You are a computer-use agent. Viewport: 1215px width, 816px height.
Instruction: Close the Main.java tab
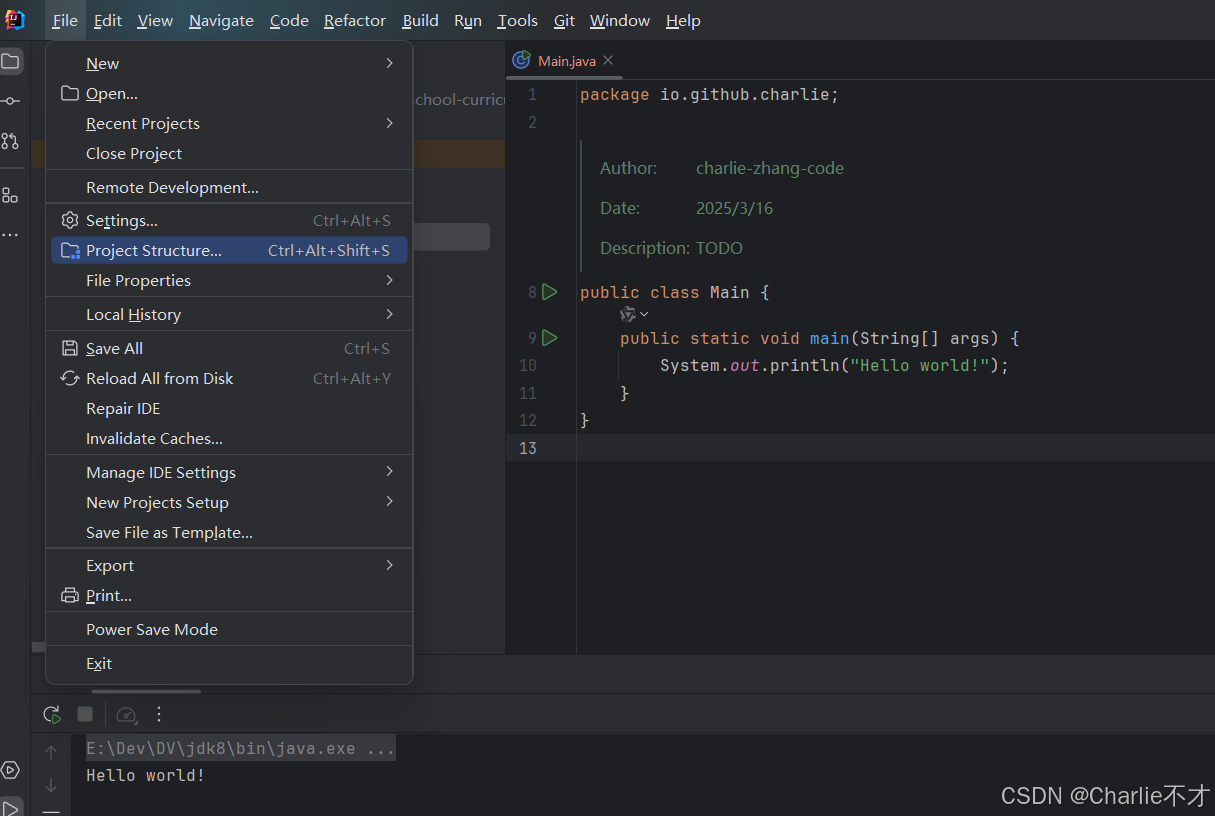[x=608, y=61]
